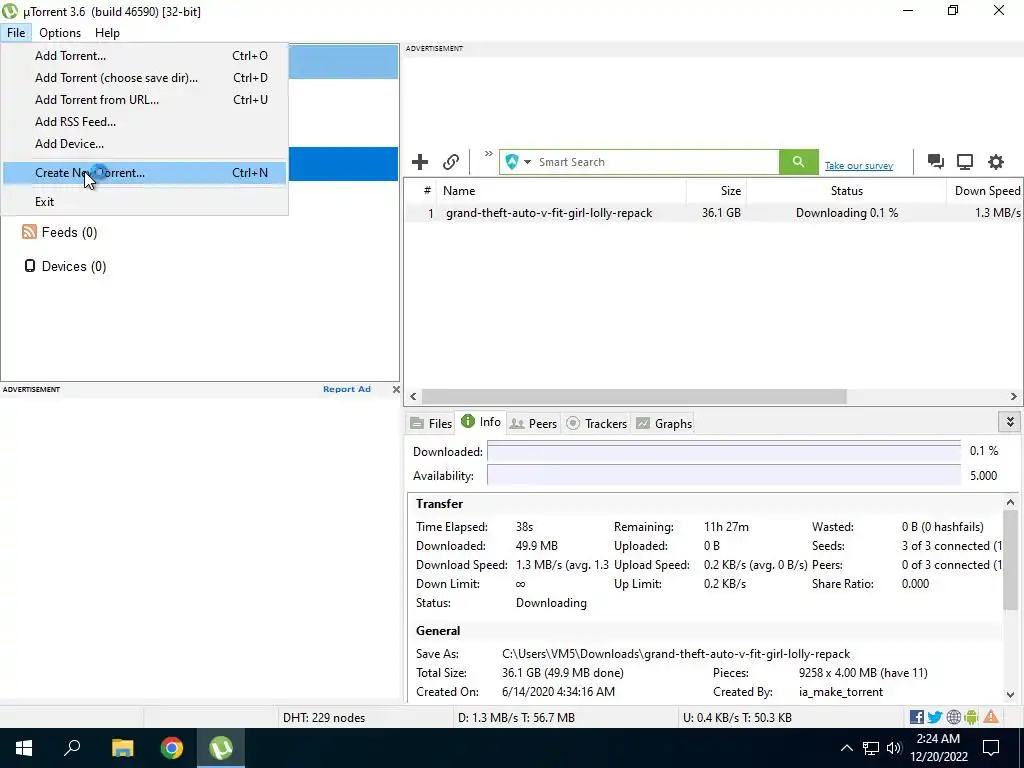Open Preferences gear icon
Screen dimensions: 1024x768
[995, 162]
